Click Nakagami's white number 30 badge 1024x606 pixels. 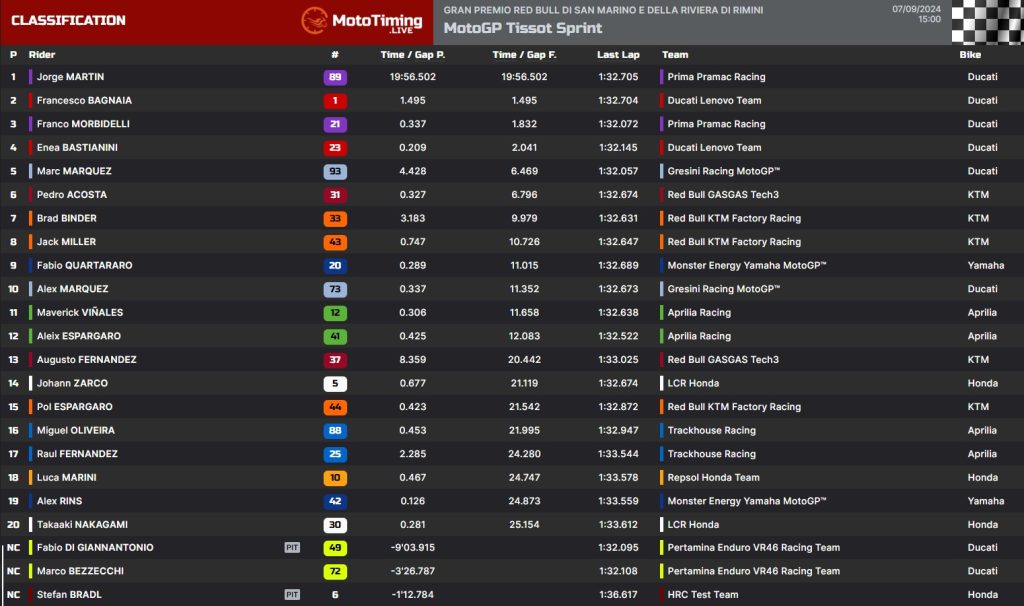tap(335, 524)
